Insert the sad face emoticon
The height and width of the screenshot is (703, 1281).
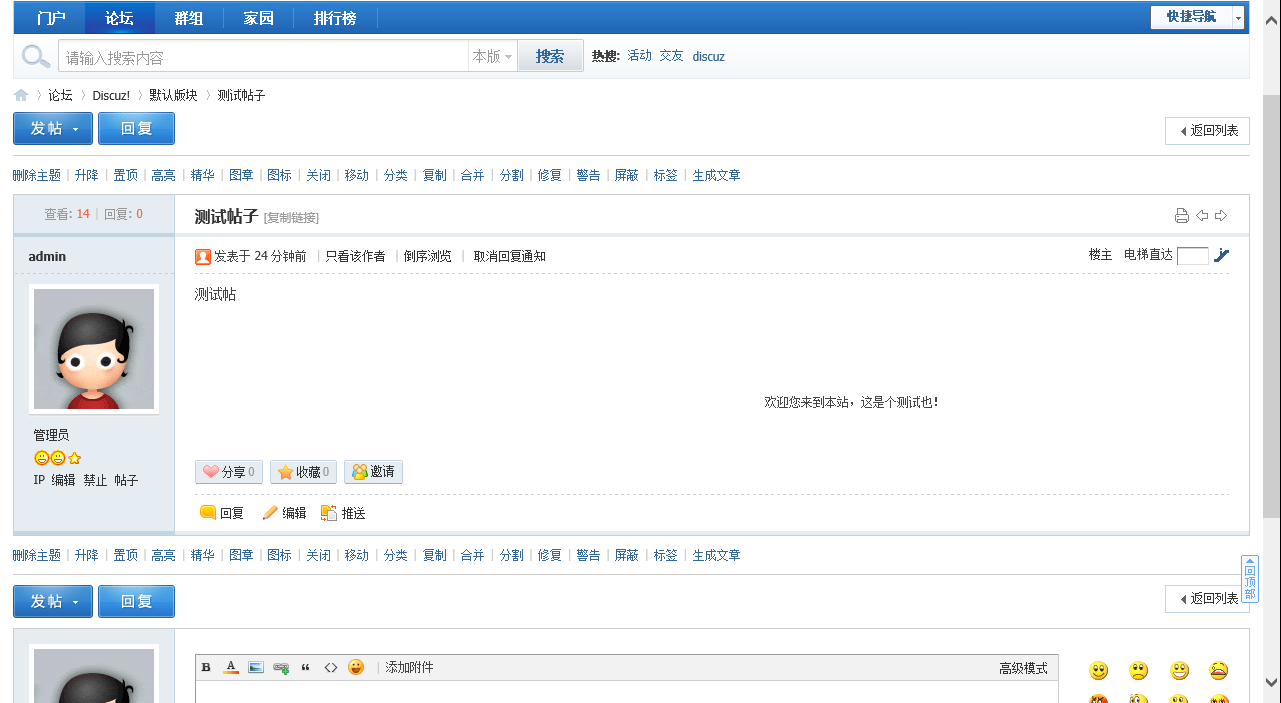[x=1139, y=671]
